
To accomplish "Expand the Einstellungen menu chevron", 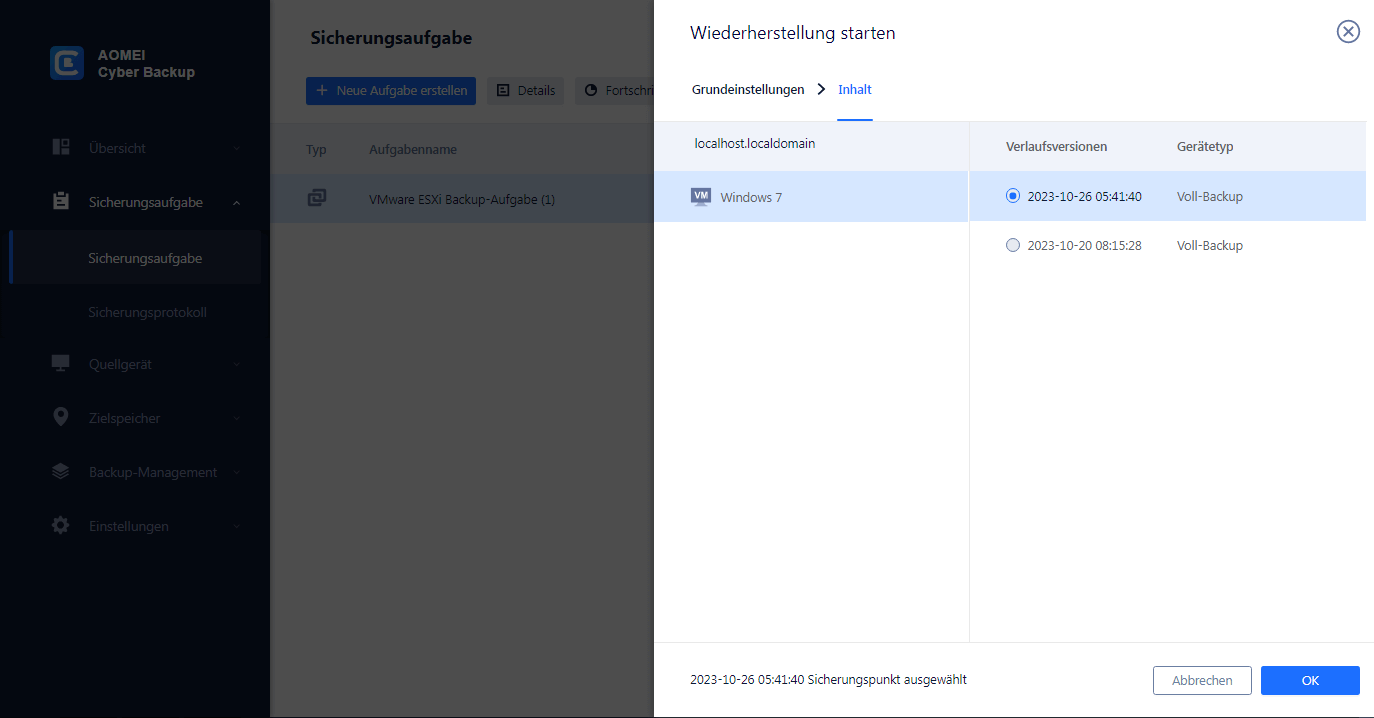I will pyautogui.click(x=237, y=526).
